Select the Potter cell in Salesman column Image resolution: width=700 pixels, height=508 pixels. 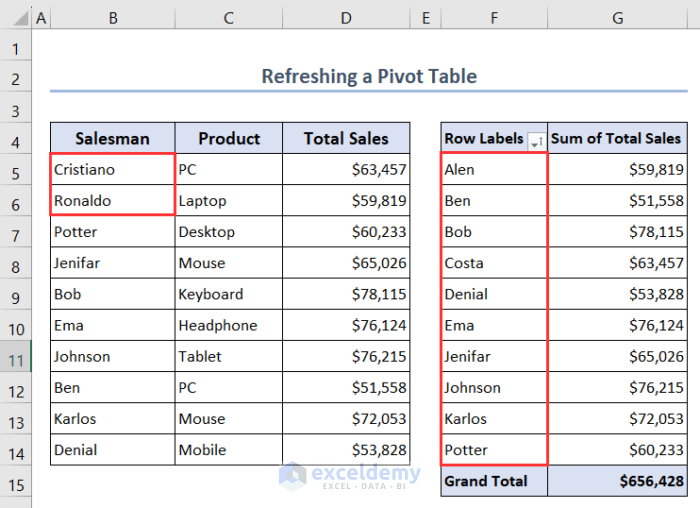click(x=113, y=232)
